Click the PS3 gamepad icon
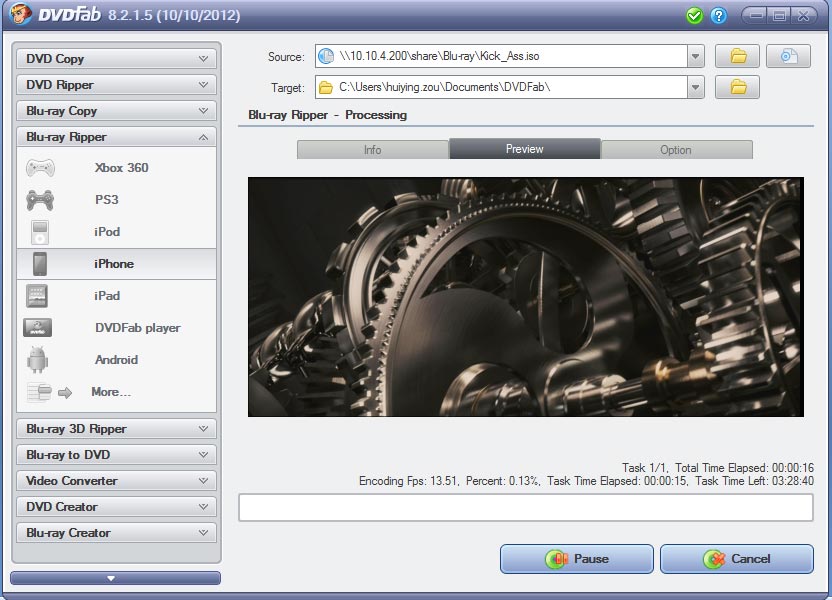The height and width of the screenshot is (600, 832). 40,200
